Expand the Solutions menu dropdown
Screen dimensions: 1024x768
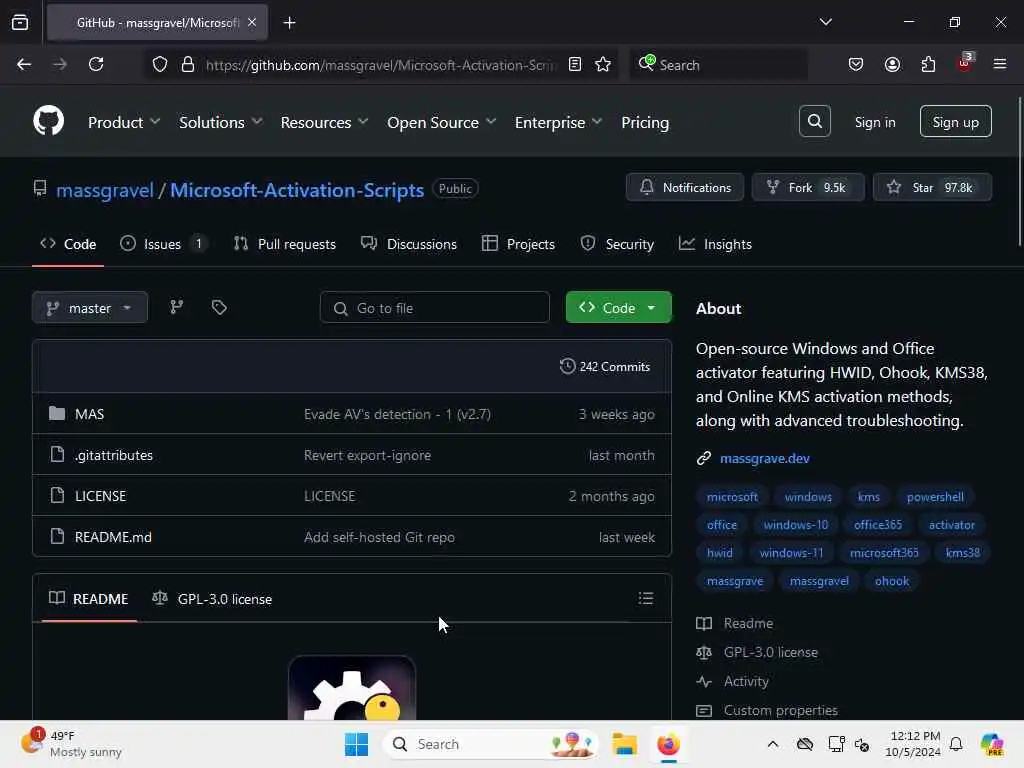click(221, 122)
